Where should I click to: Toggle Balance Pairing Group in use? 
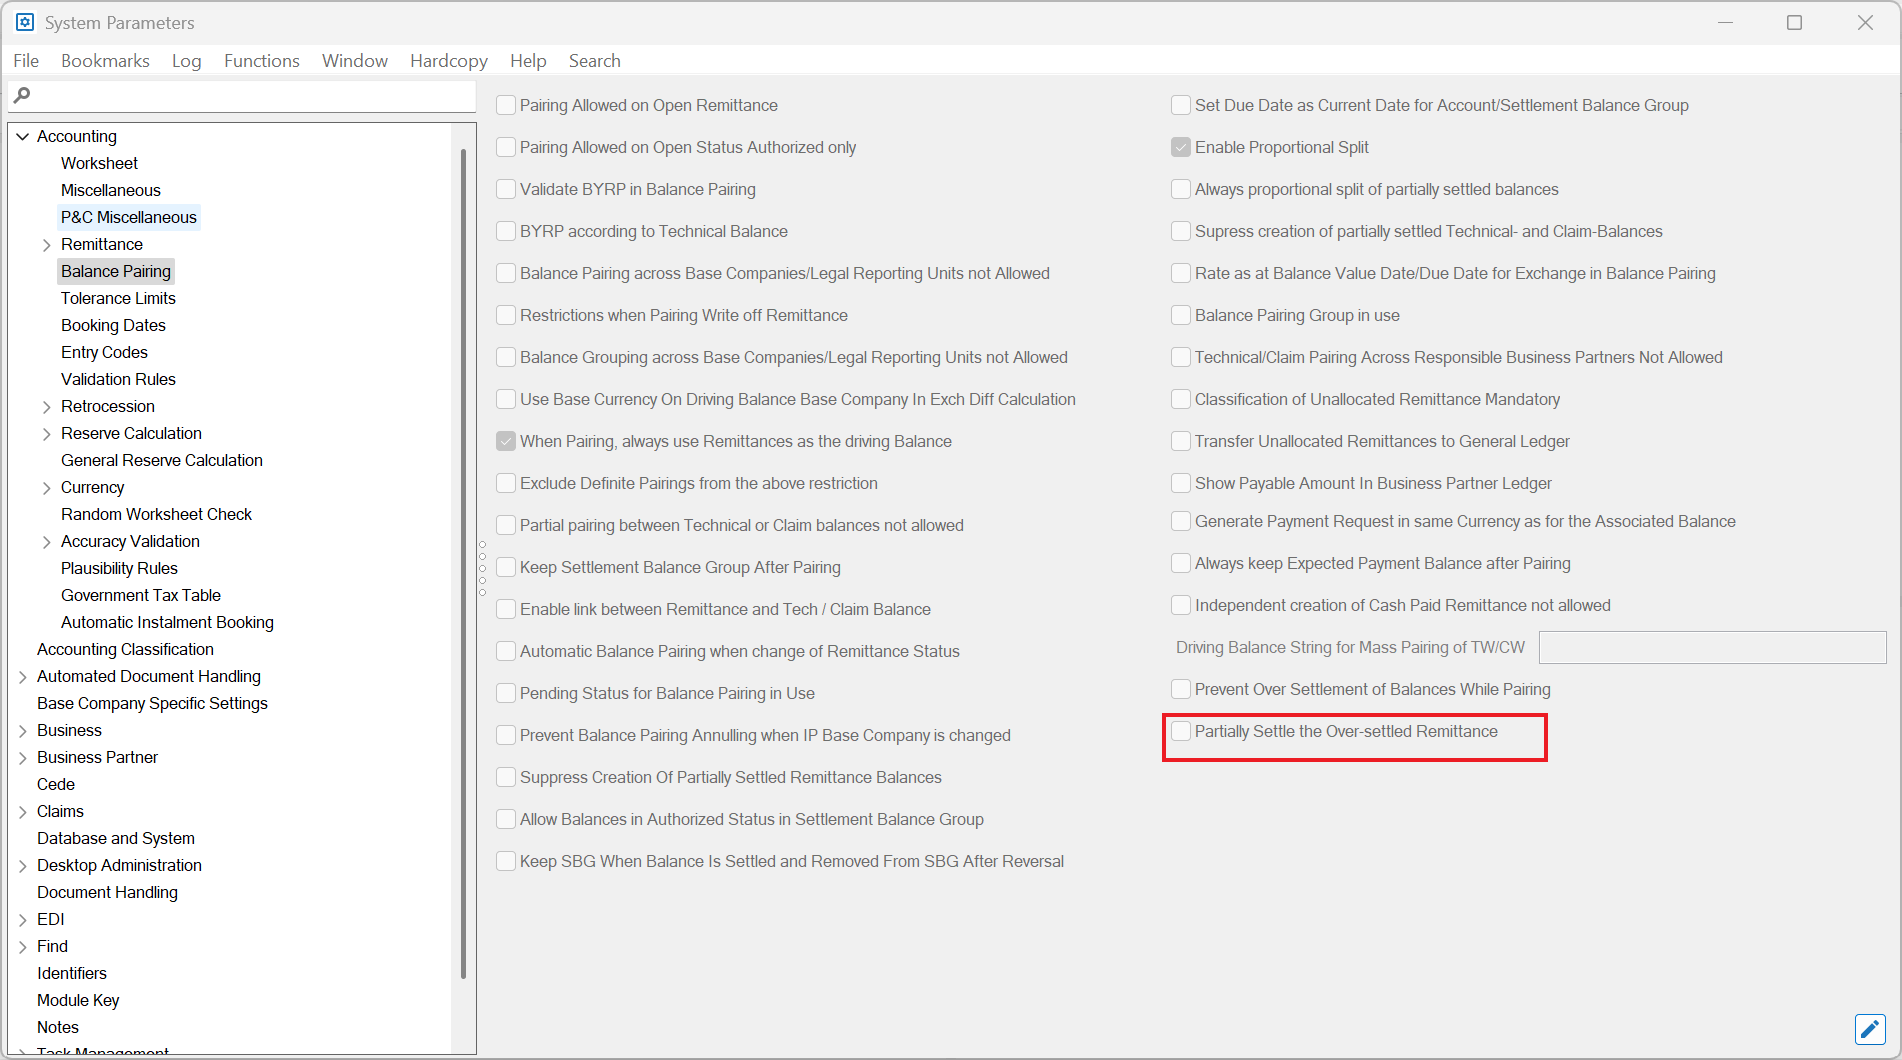tap(1181, 315)
